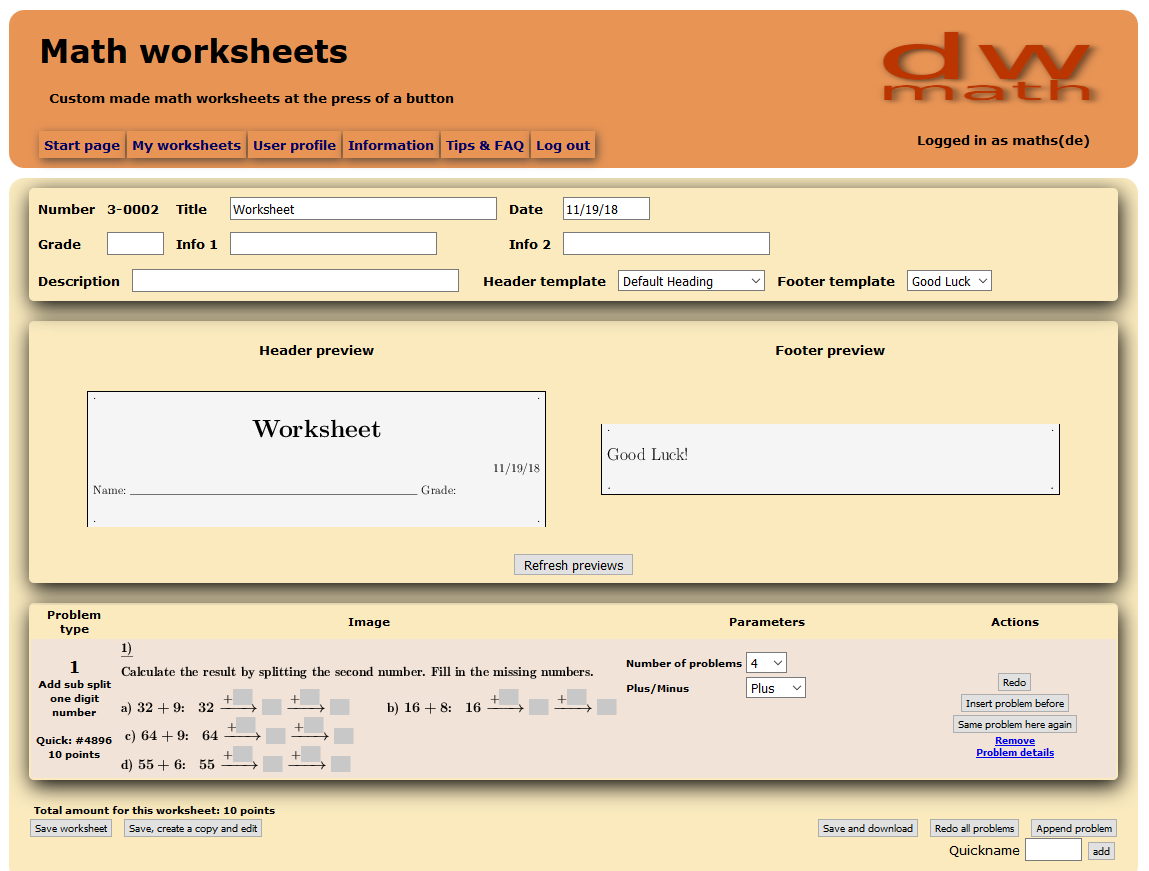Click the add button next to Quickname
Viewport: 1149px width, 871px height.
1101,850
